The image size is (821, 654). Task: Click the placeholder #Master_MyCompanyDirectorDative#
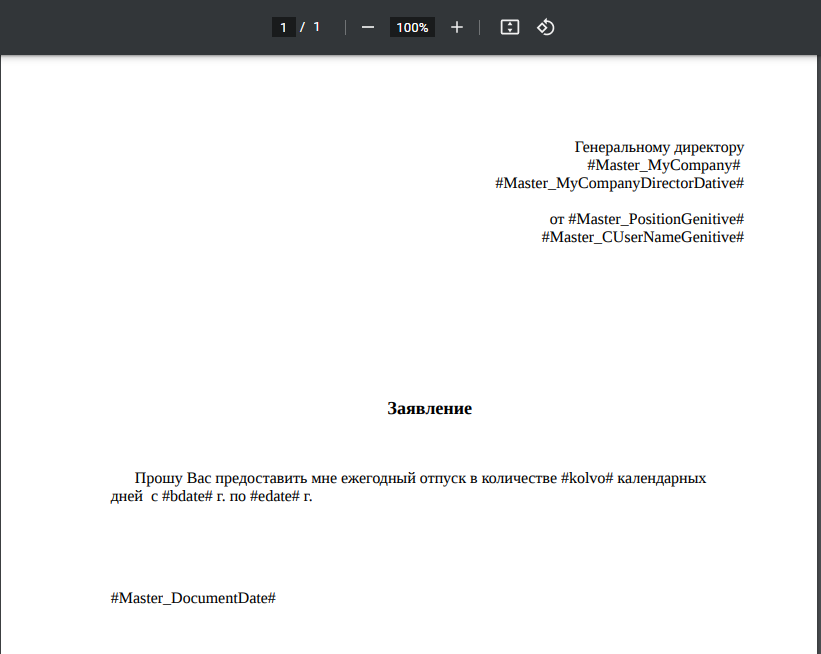[619, 183]
